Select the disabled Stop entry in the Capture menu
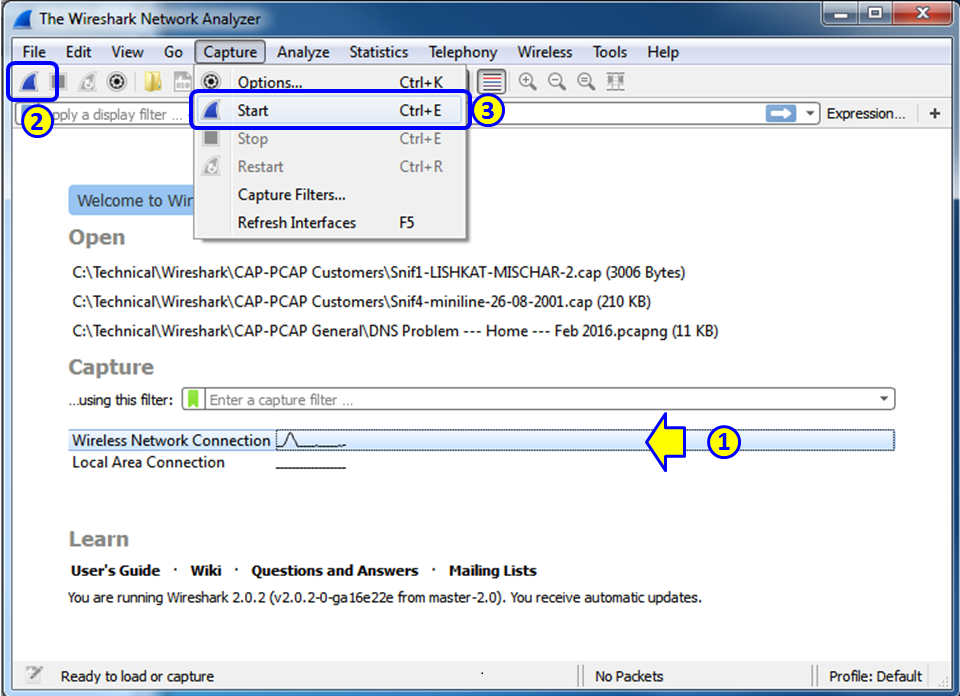The image size is (960, 696). pyautogui.click(x=330, y=138)
